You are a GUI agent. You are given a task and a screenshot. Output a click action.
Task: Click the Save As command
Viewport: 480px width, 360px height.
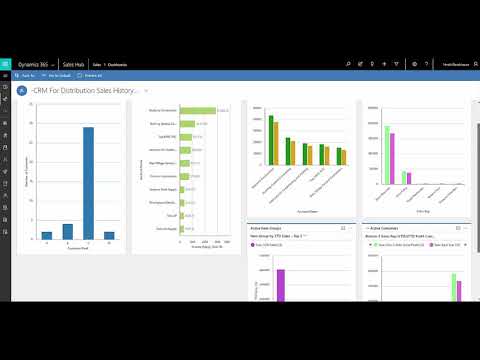point(25,76)
